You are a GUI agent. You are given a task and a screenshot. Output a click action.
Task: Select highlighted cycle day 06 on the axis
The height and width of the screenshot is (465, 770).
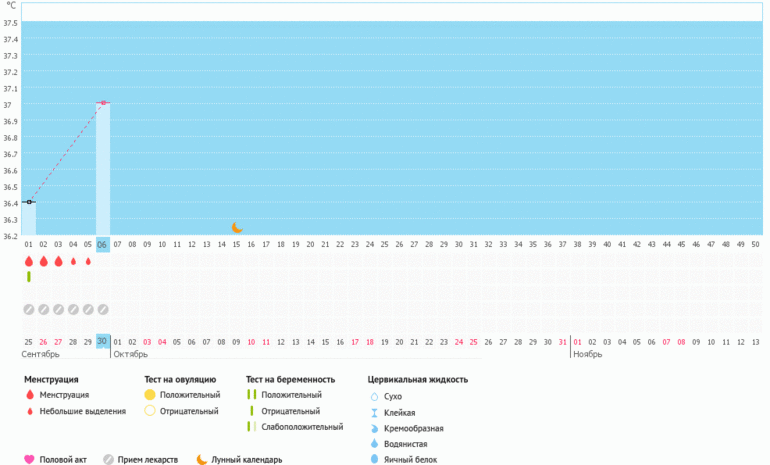(103, 244)
